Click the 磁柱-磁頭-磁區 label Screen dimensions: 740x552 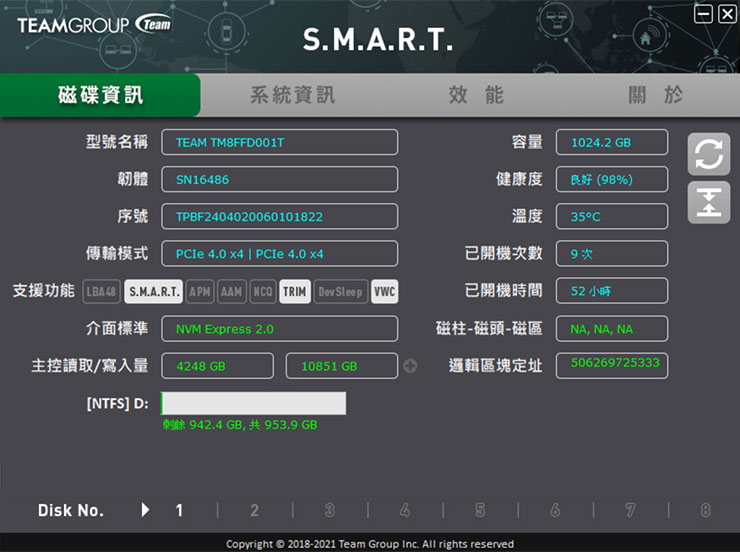click(x=489, y=328)
